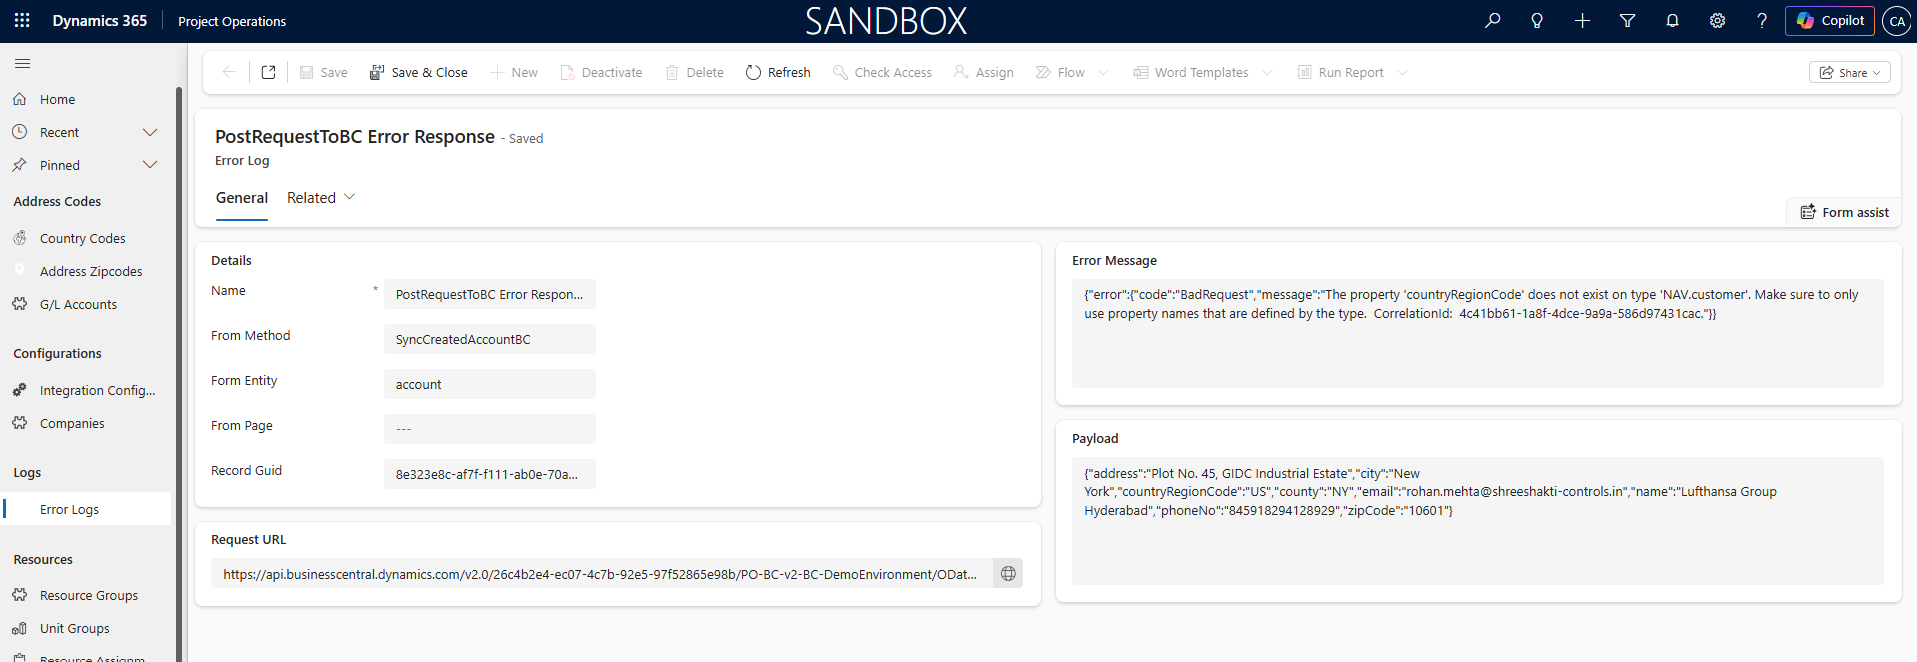
Task: Expand the Word Templates dropdown chevron
Action: (x=1267, y=72)
